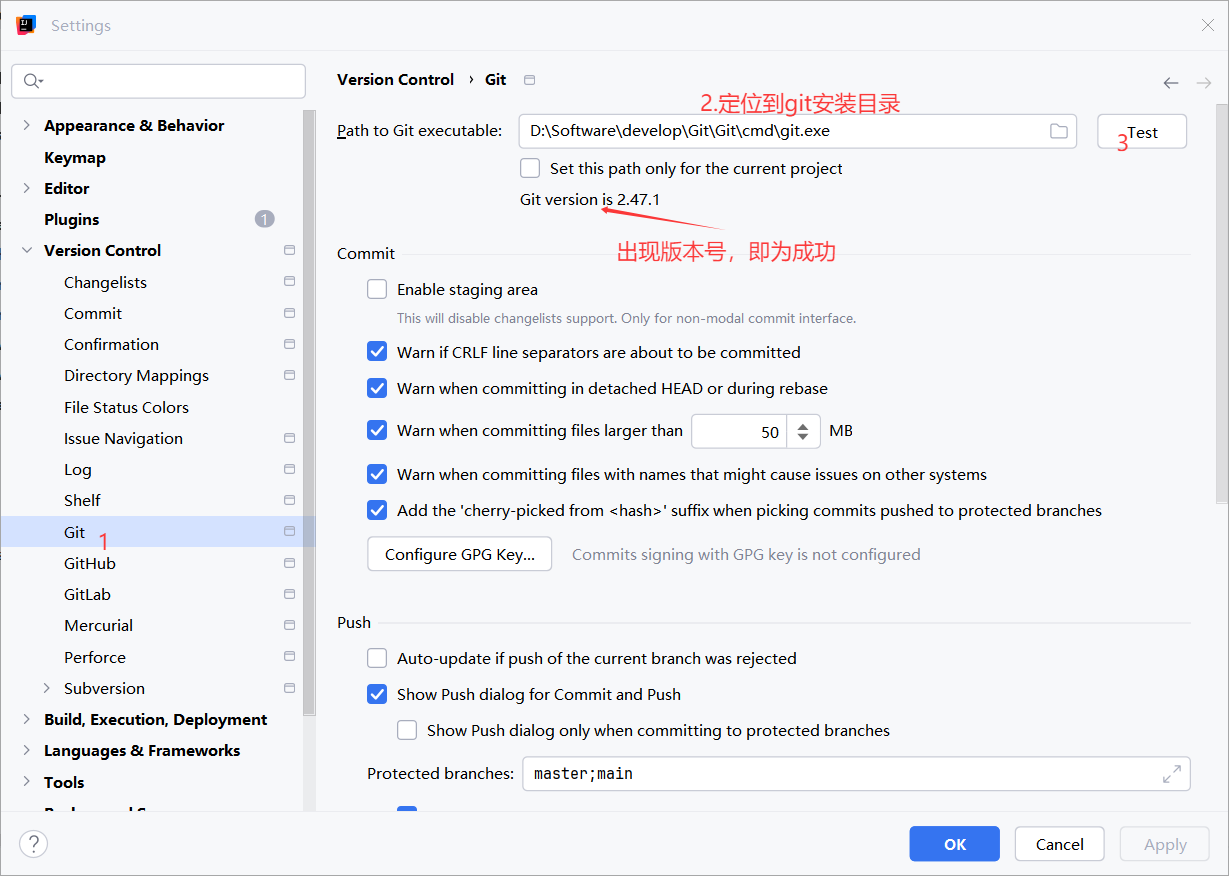
Task: Expand the Appearance & Behavior section
Action: [26, 125]
